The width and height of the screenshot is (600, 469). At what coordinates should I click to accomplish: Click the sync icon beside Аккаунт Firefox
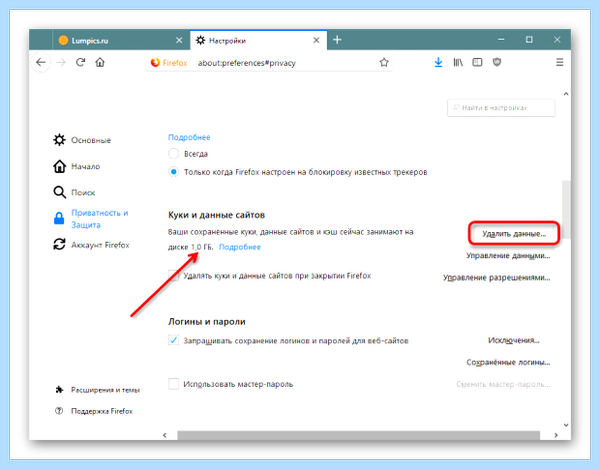pyautogui.click(x=59, y=244)
